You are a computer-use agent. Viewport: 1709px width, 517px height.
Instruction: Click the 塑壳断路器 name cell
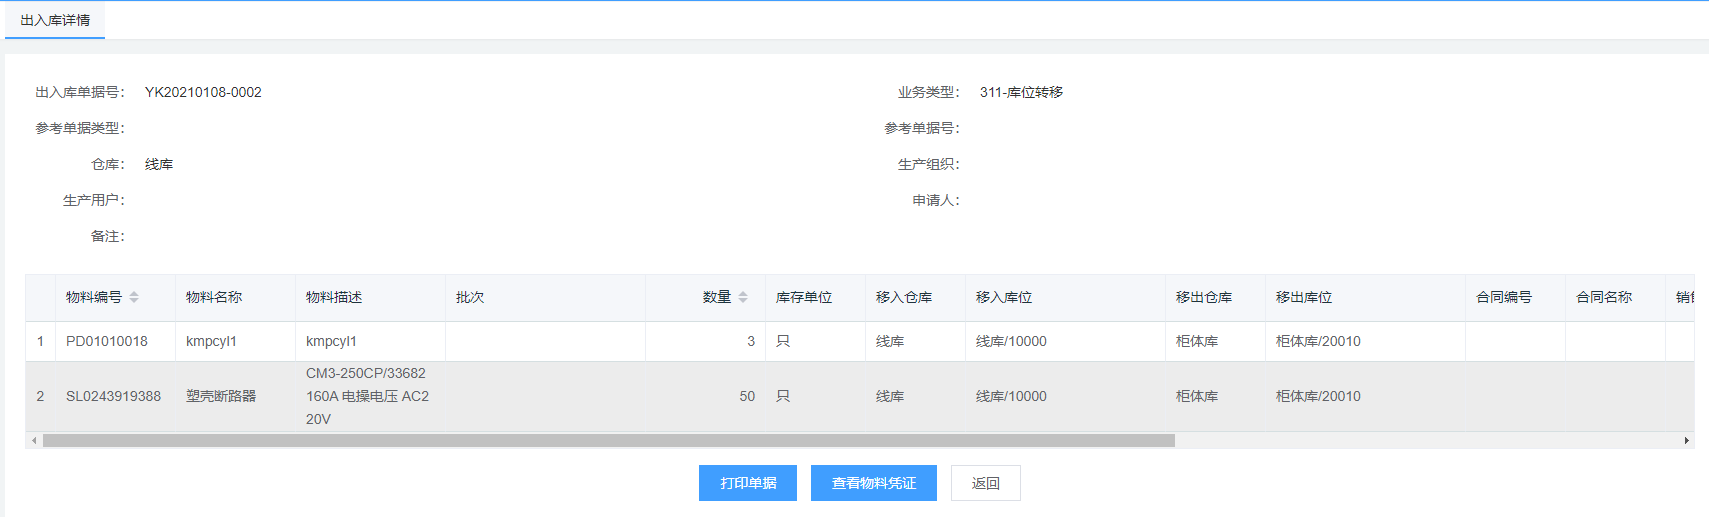pyautogui.click(x=221, y=396)
